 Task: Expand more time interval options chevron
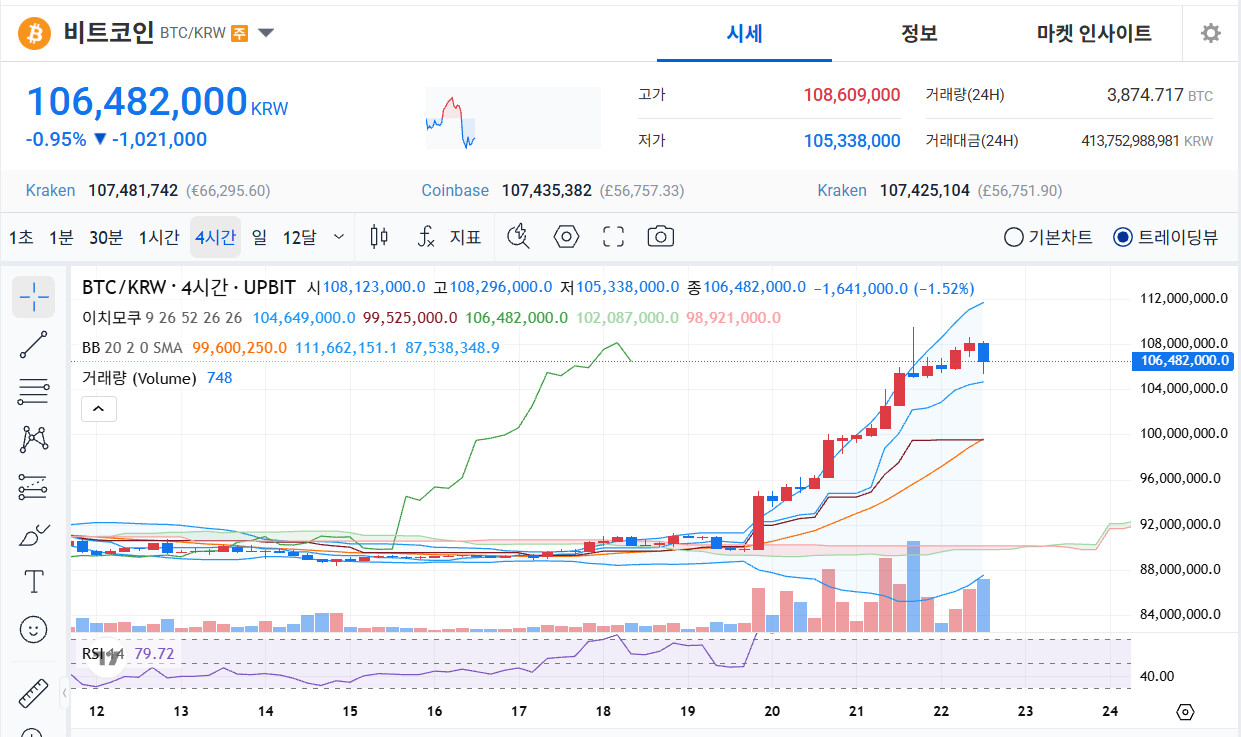click(x=338, y=237)
